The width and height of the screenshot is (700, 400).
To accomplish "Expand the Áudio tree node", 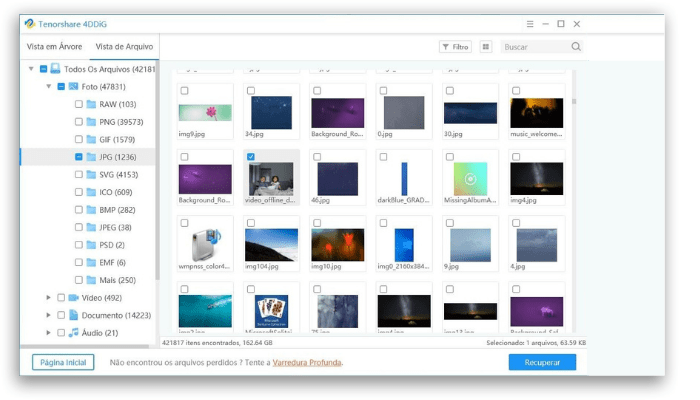I will pyautogui.click(x=49, y=333).
